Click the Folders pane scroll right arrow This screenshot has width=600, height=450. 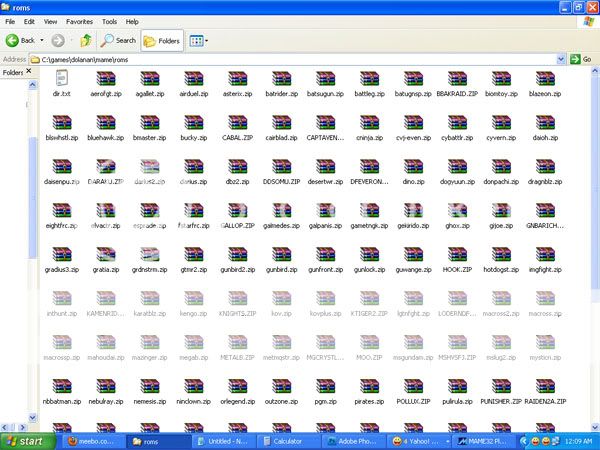[22, 427]
